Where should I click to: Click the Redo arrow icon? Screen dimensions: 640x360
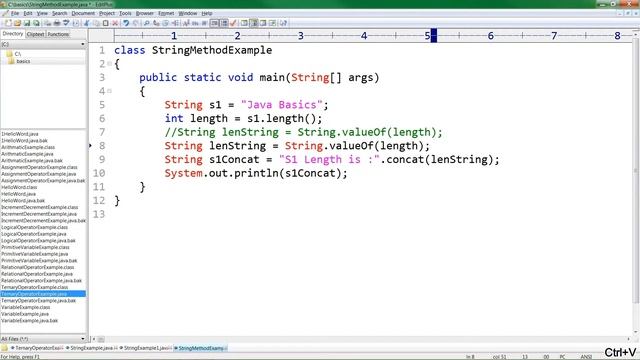136,23
